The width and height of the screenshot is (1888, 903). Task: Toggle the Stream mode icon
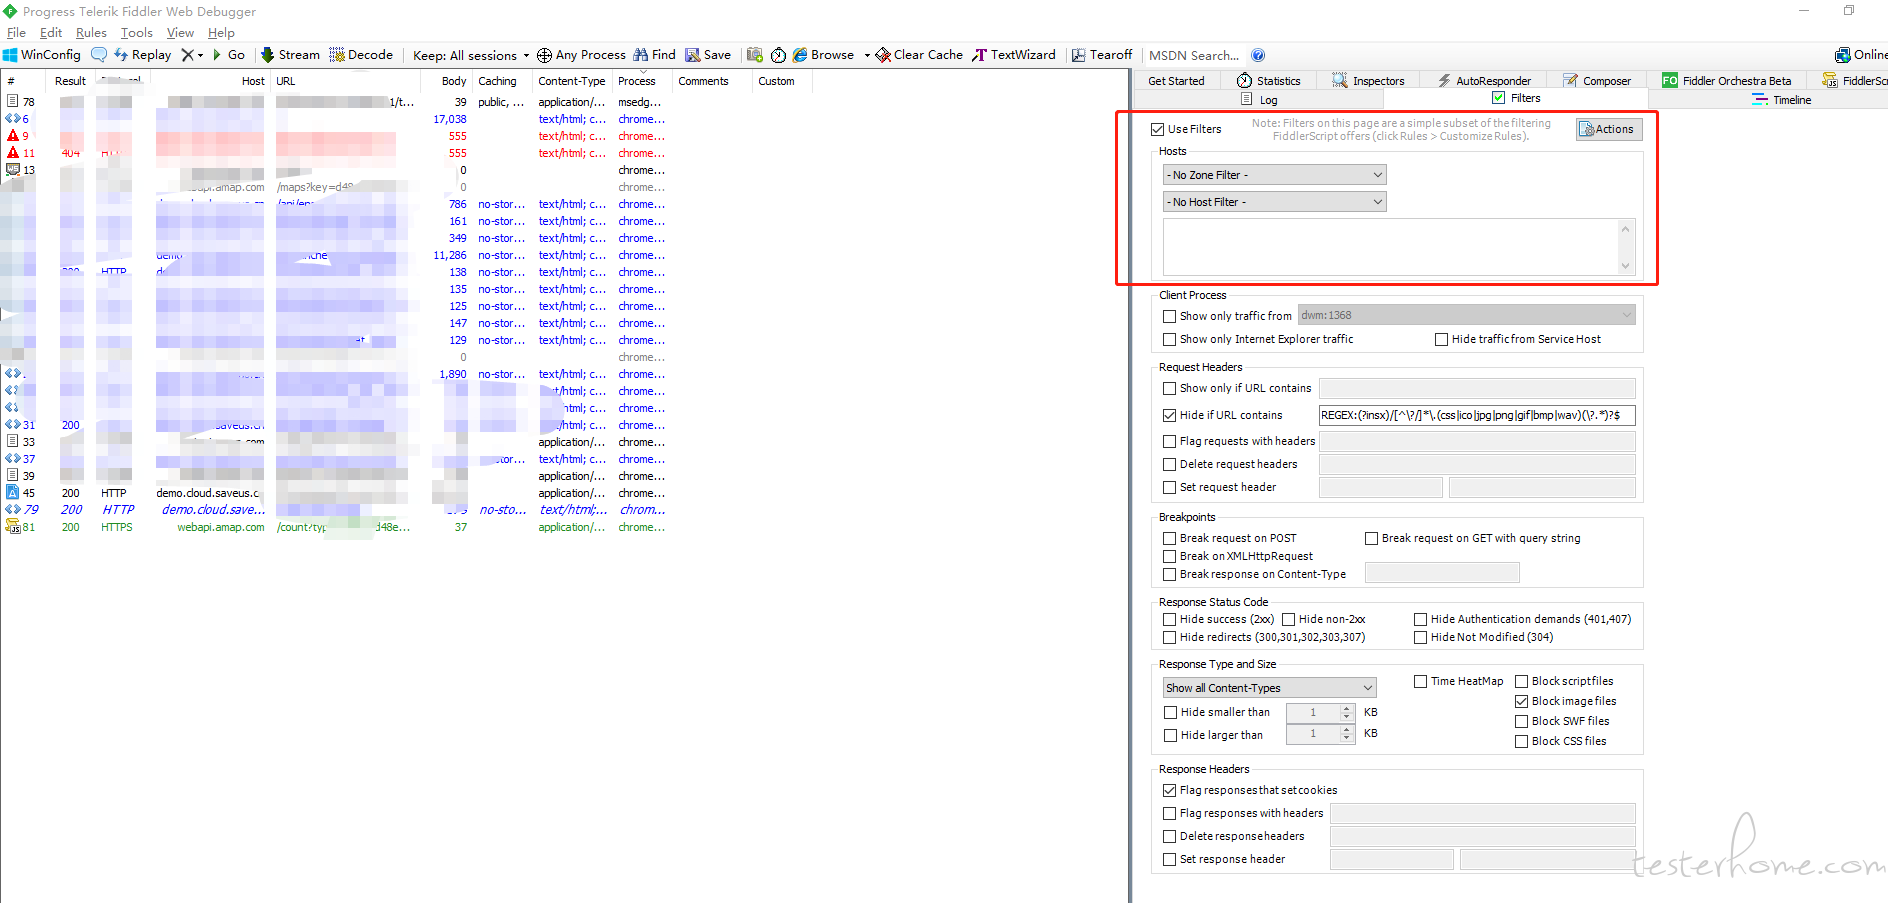(267, 55)
